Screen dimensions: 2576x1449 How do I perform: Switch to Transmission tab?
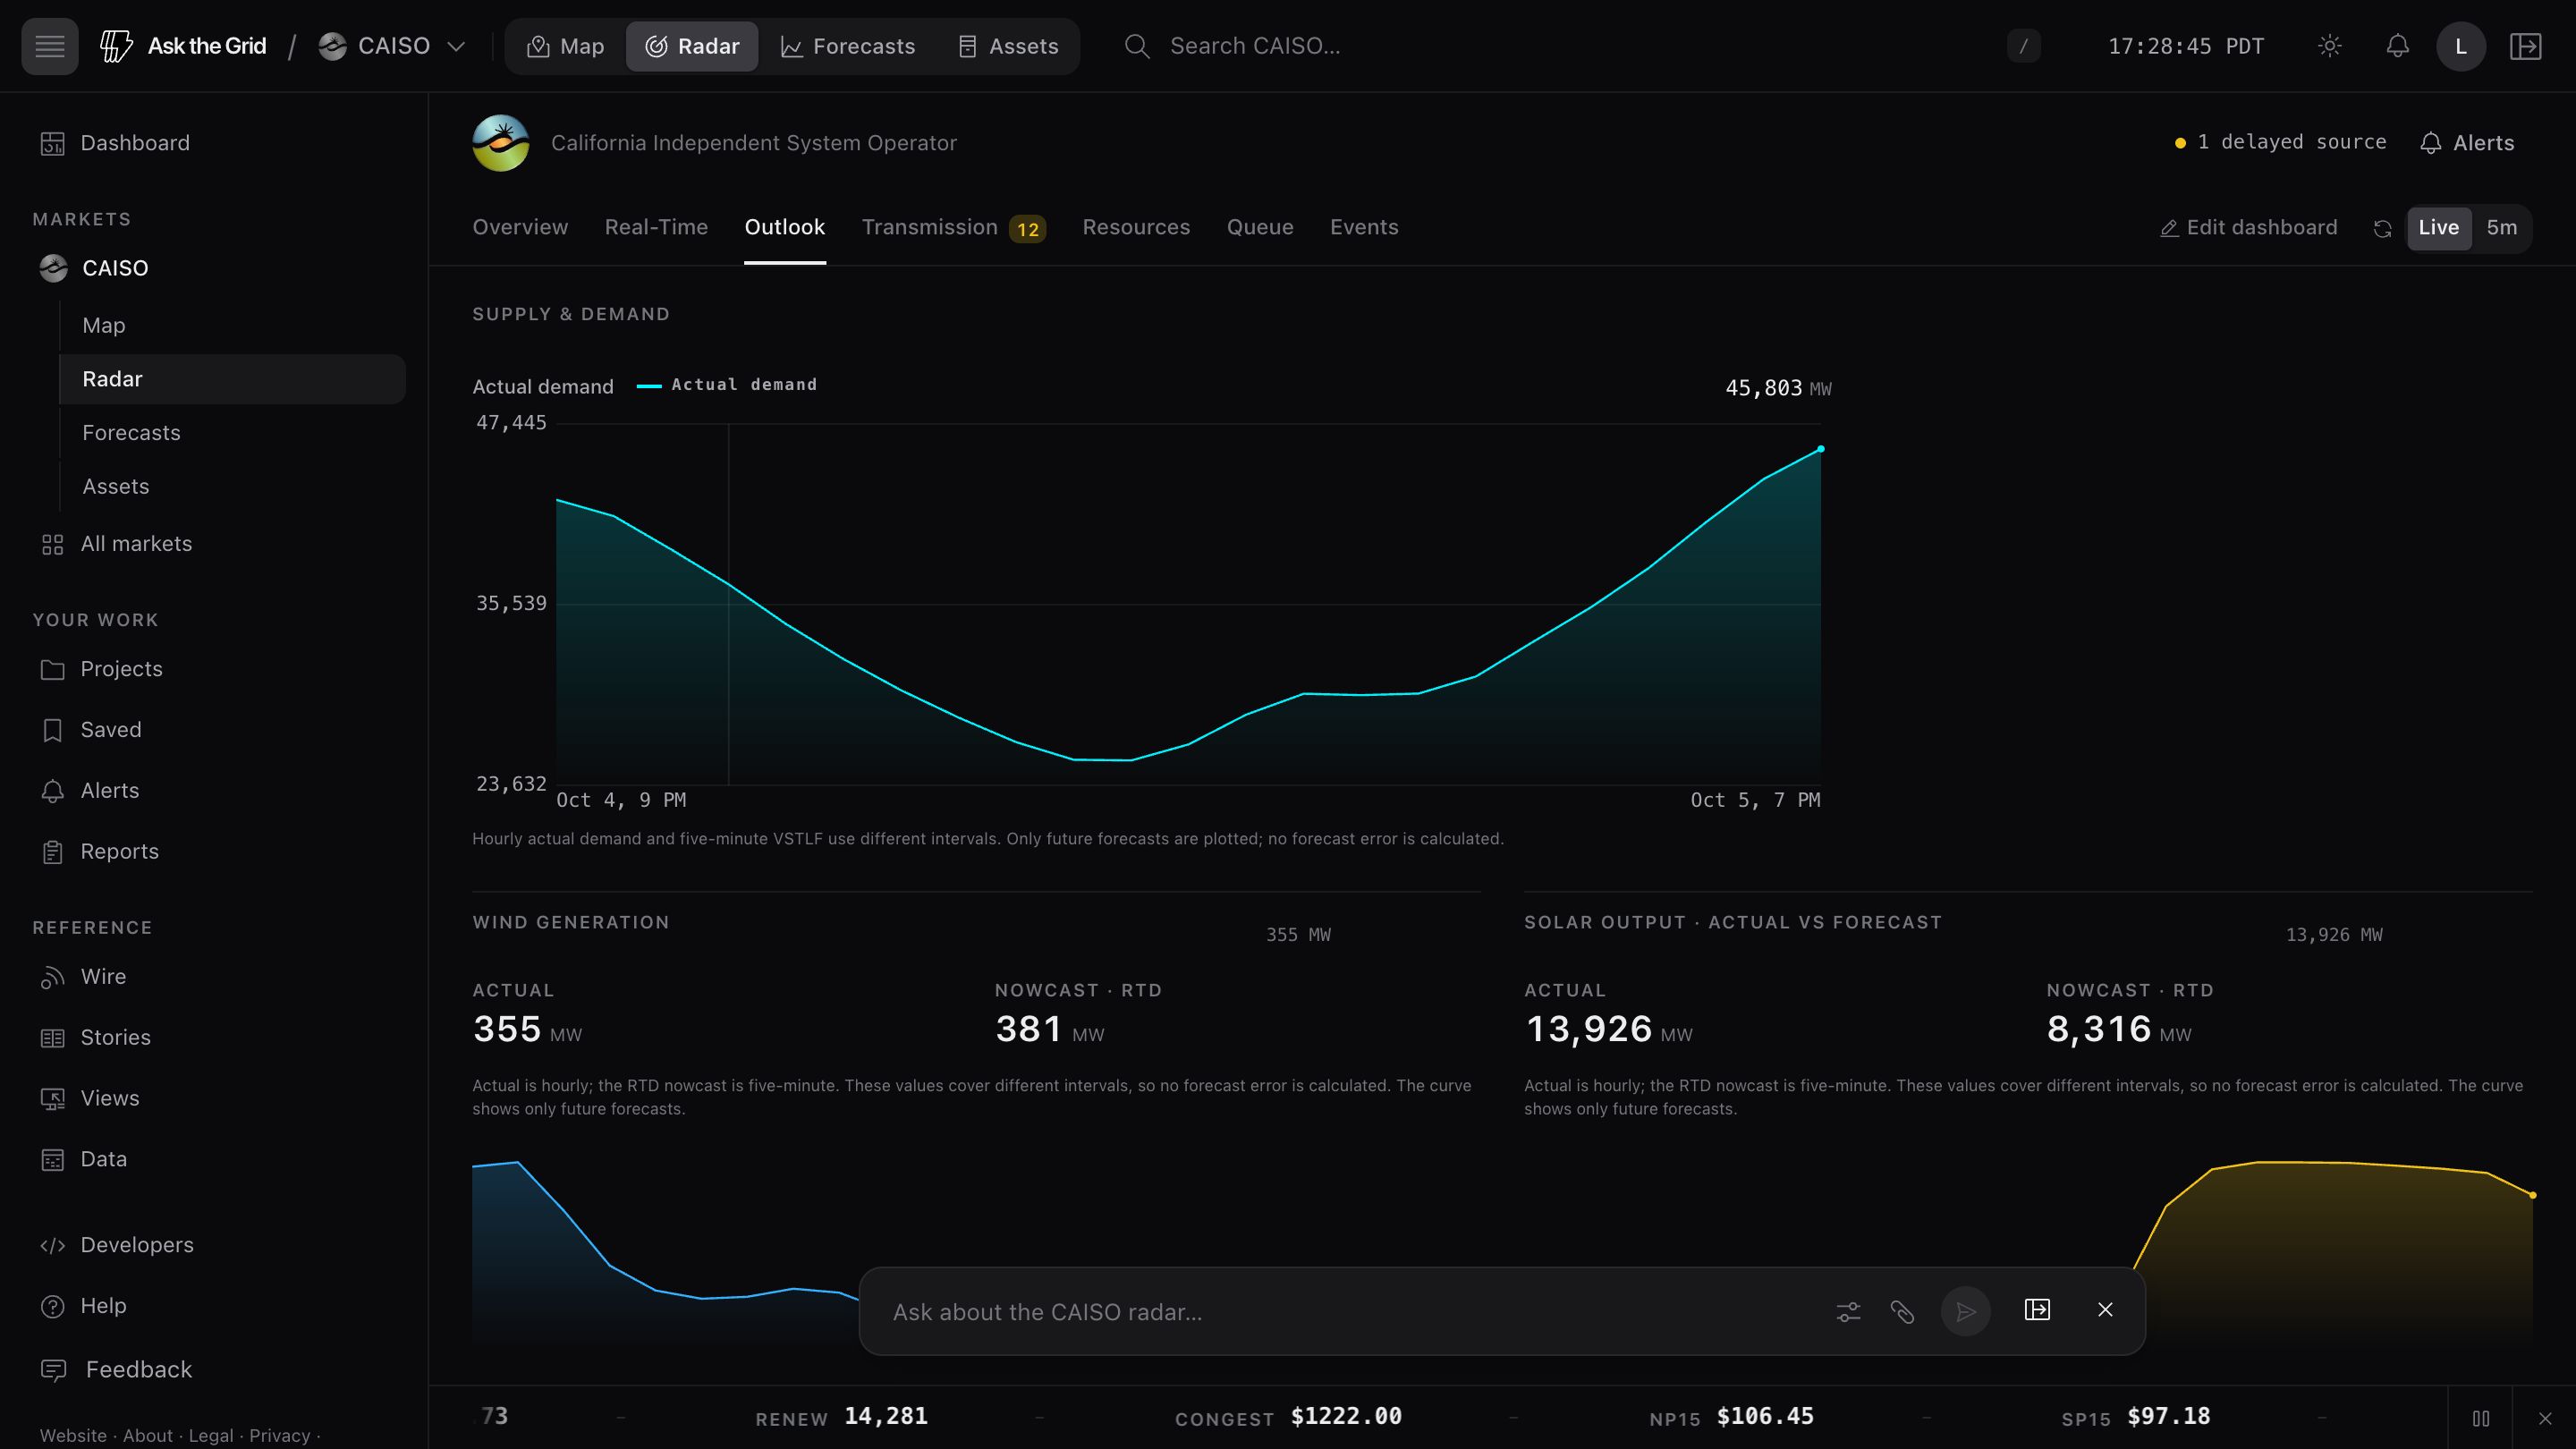pyautogui.click(x=953, y=228)
